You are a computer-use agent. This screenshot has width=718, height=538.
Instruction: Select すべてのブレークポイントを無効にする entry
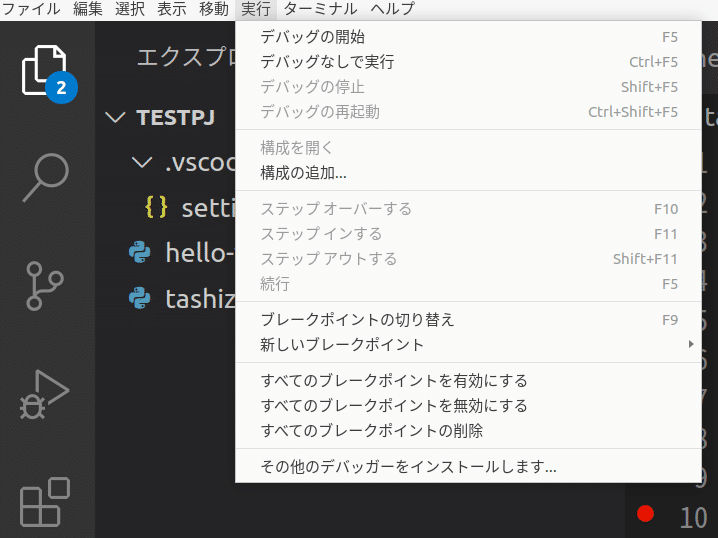(468, 406)
